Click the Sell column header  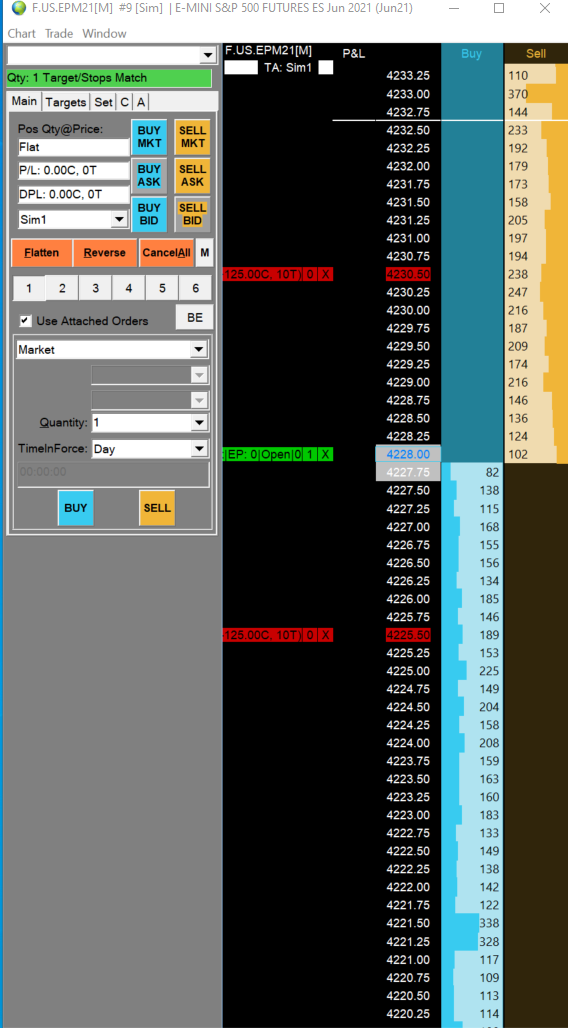pos(536,54)
